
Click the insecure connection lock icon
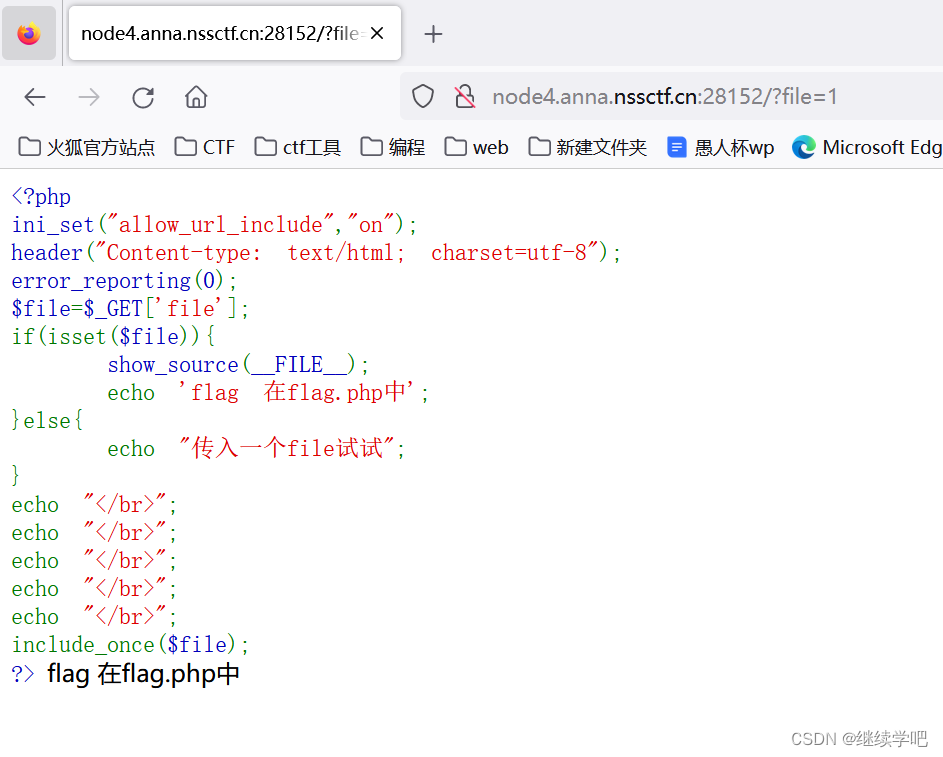point(464,96)
